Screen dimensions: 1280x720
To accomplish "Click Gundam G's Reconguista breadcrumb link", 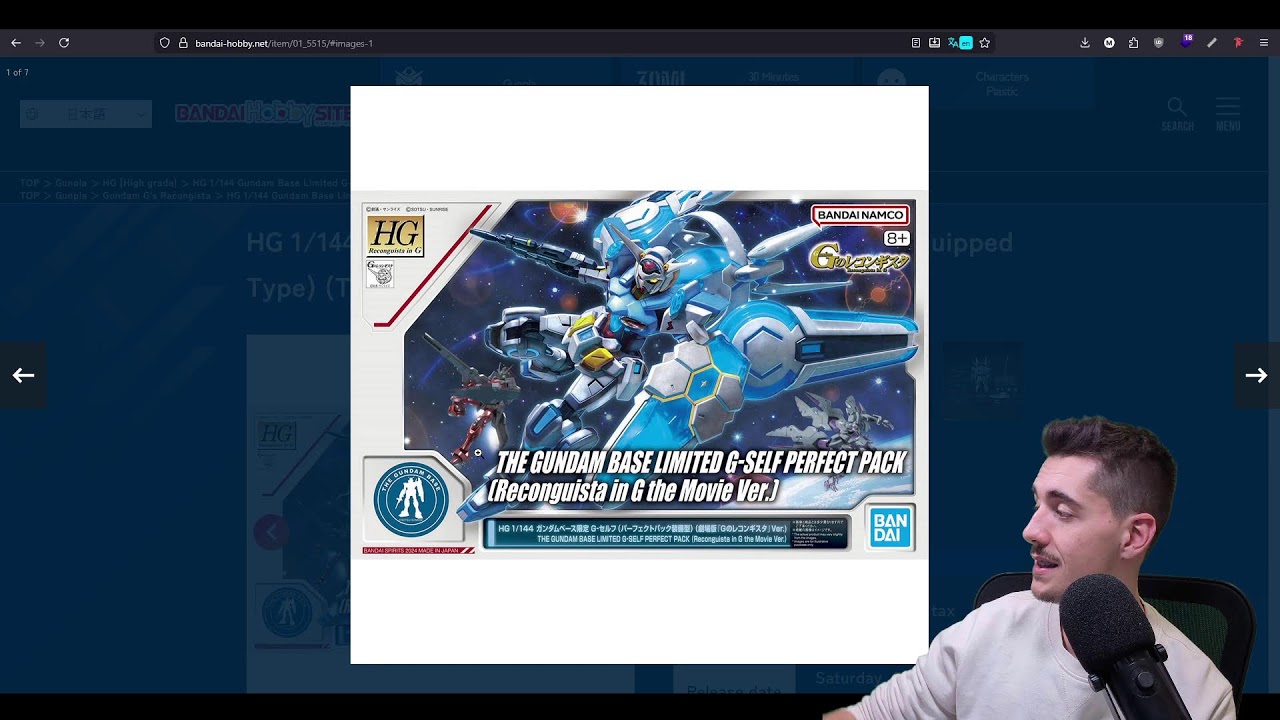I will point(157,196).
